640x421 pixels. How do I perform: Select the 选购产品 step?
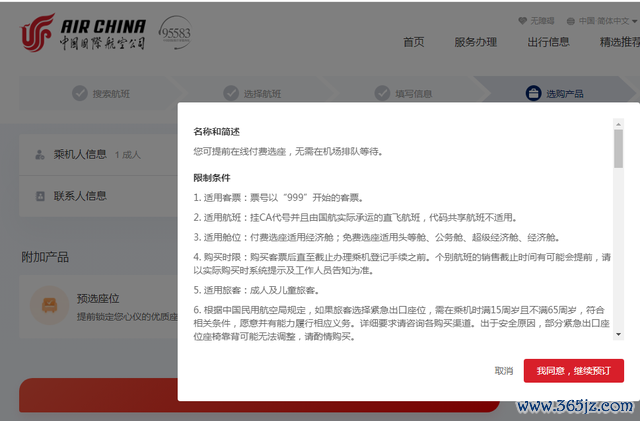click(x=554, y=94)
